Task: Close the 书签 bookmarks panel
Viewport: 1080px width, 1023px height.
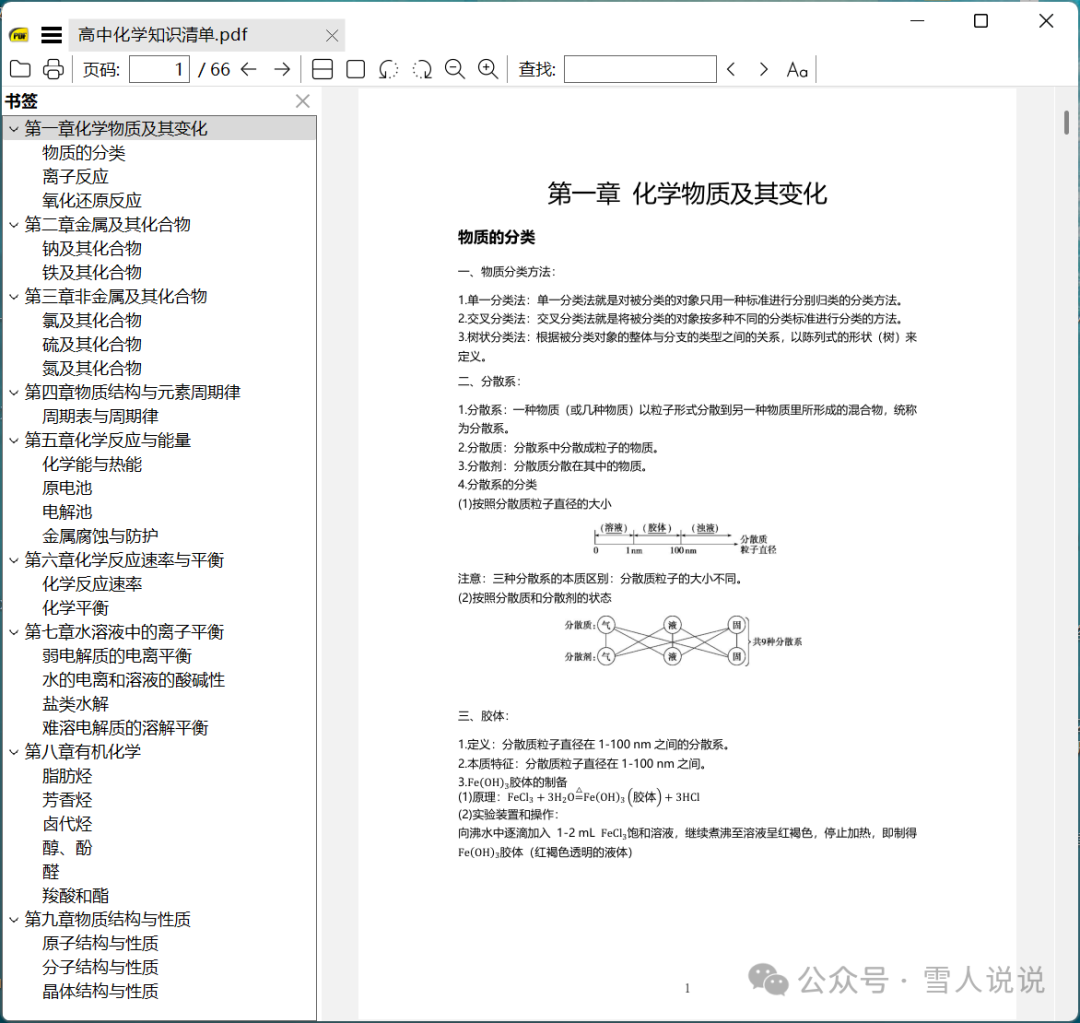Action: point(302,101)
